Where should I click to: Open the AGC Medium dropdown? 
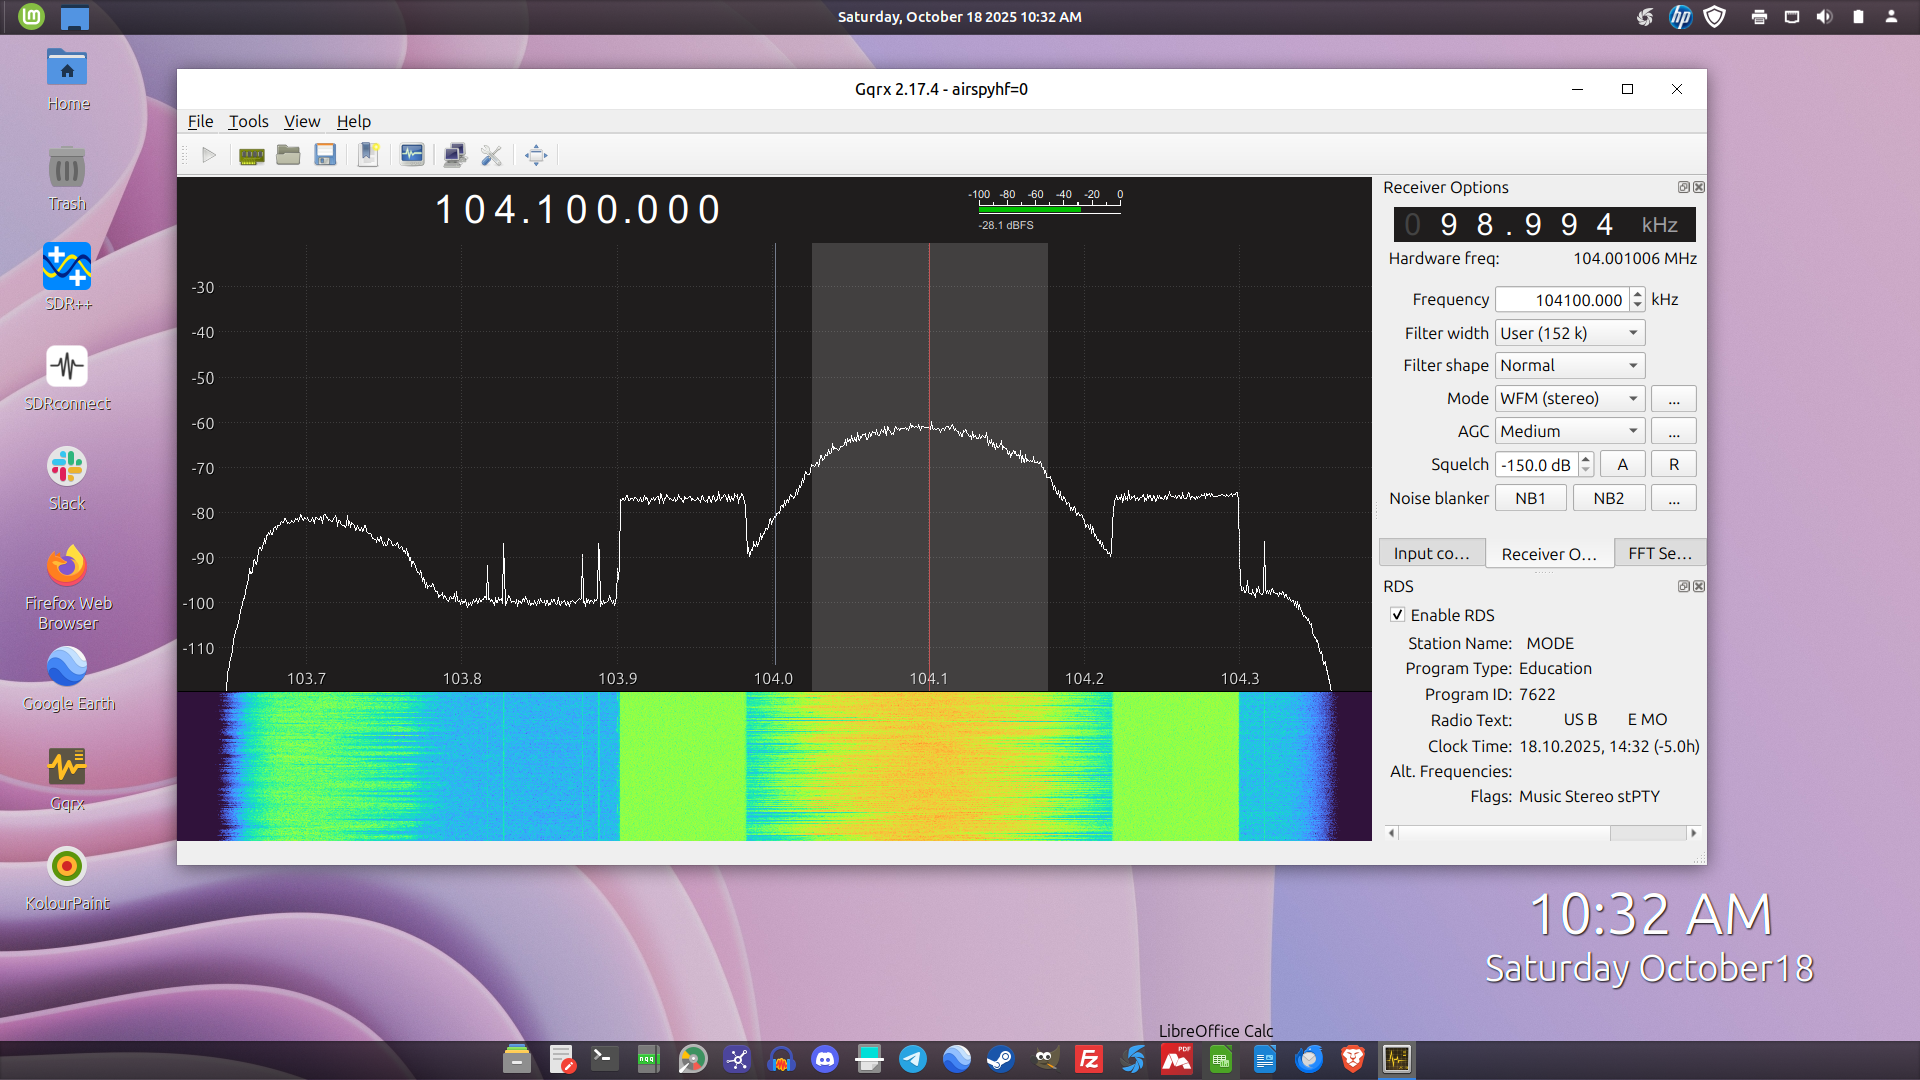coord(1569,431)
